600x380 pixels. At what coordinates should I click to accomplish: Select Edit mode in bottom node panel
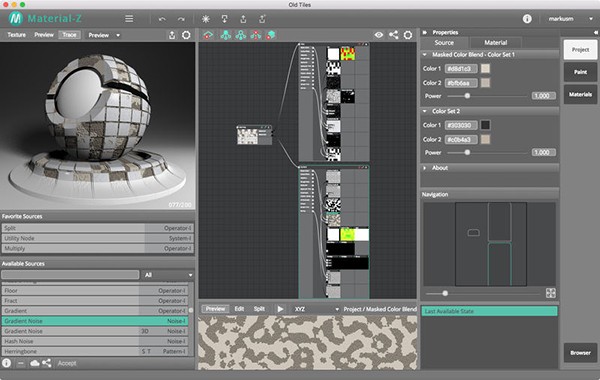click(x=239, y=309)
